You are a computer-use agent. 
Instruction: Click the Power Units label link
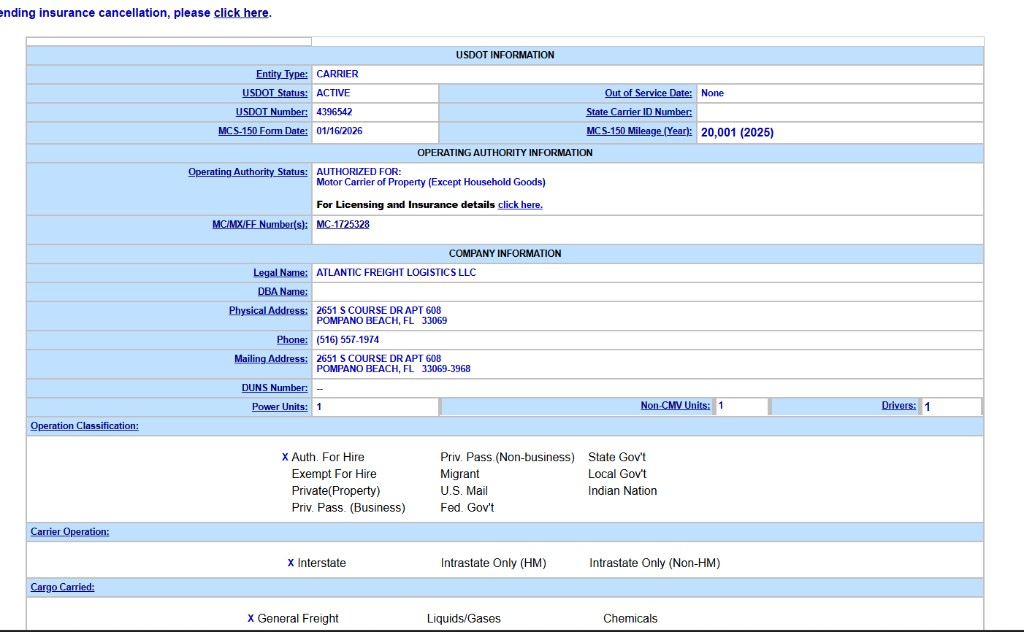pos(280,407)
